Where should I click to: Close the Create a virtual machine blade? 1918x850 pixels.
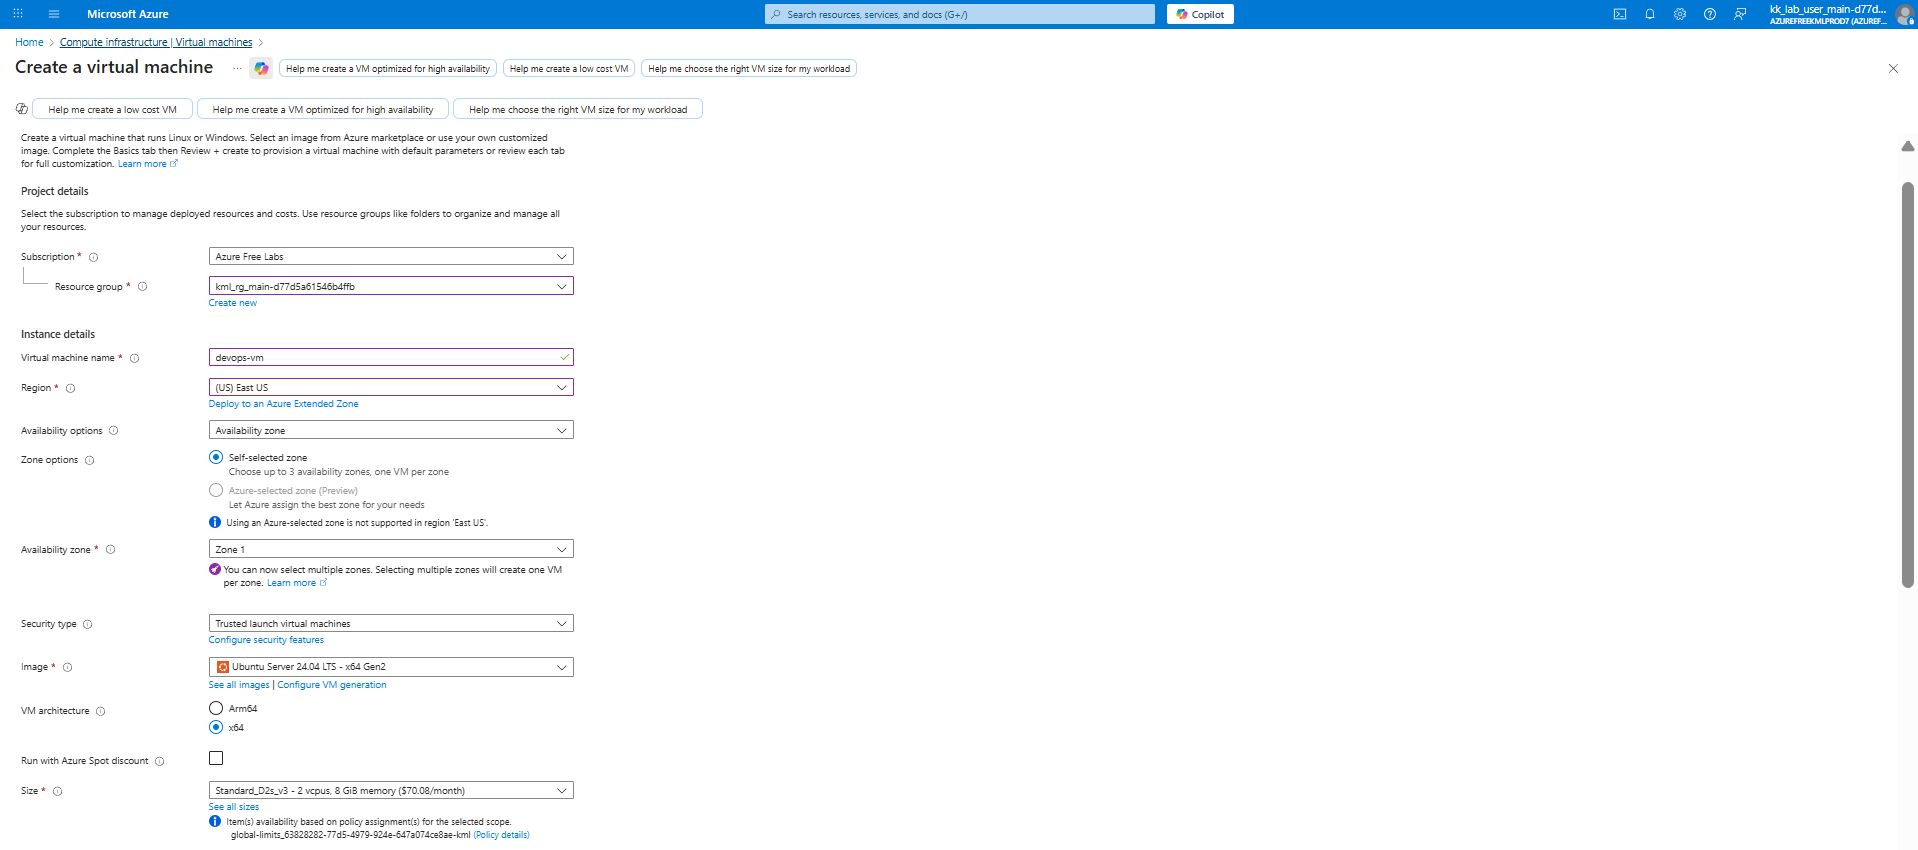[x=1893, y=68]
